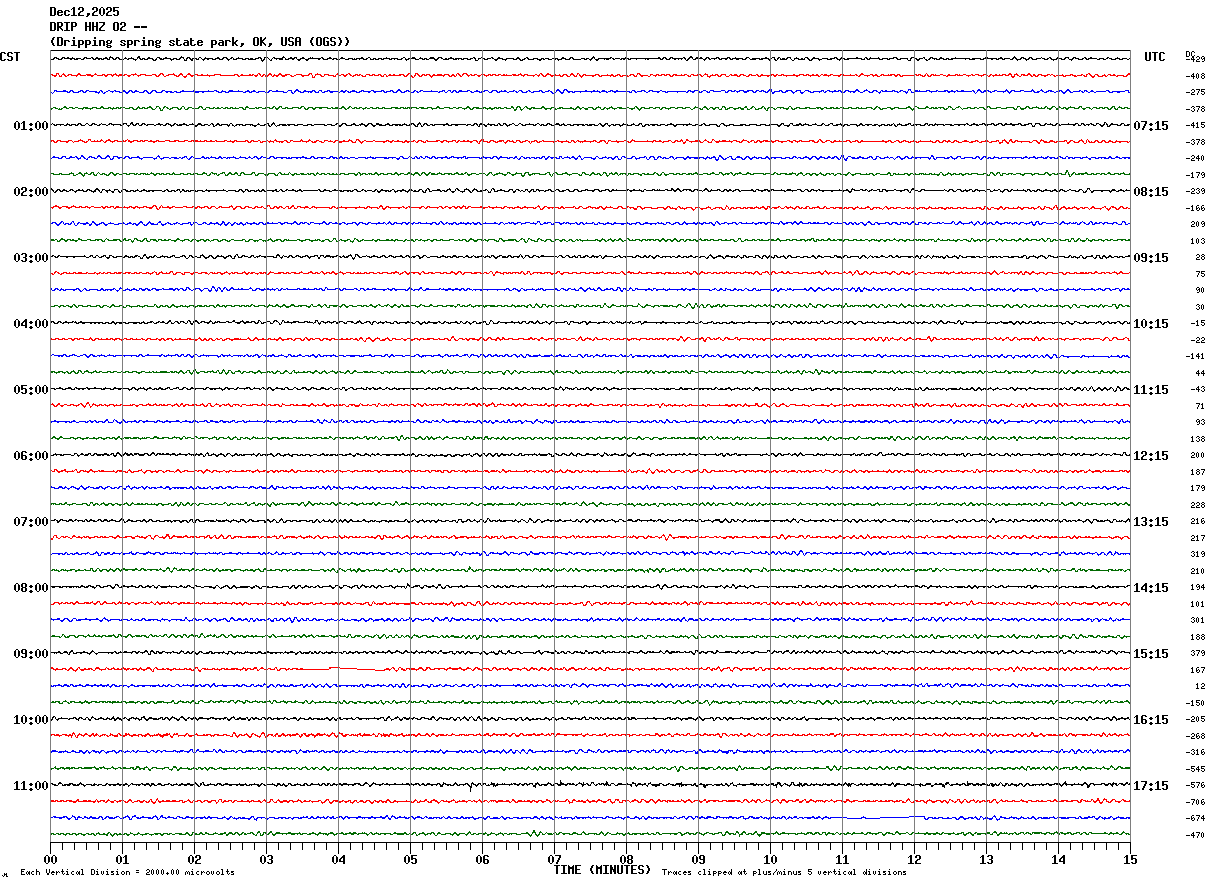
Task: Select the DC offset value -408
Action: (1195, 76)
